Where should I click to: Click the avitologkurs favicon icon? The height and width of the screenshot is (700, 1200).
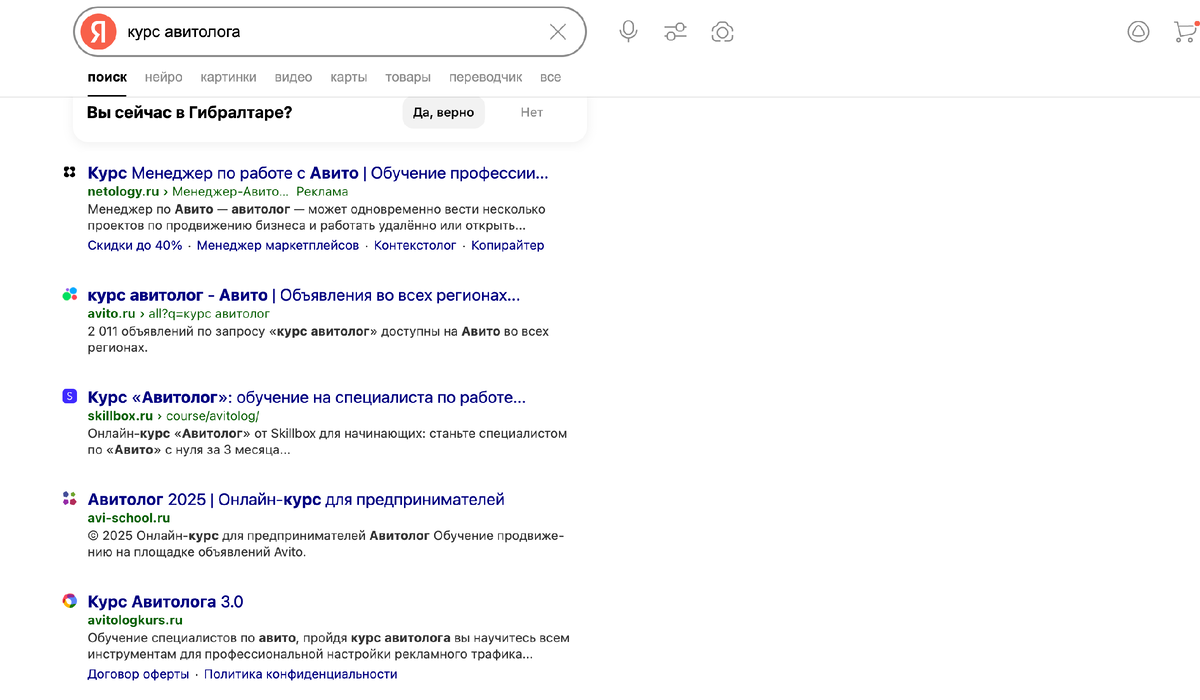[x=69, y=601]
